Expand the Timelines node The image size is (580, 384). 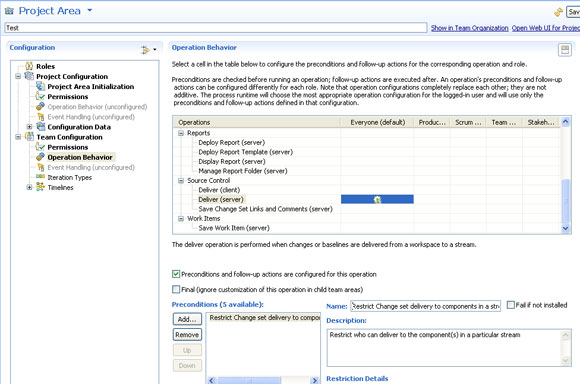coord(29,187)
